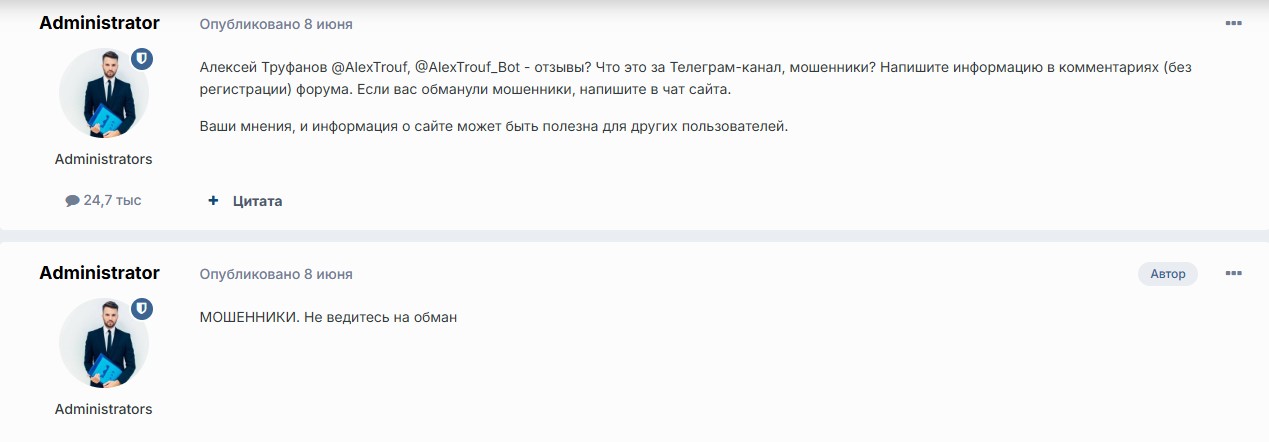Click the moderator shield badge on first post's avatar
Viewport: 1269px width, 442px height.
tap(142, 59)
